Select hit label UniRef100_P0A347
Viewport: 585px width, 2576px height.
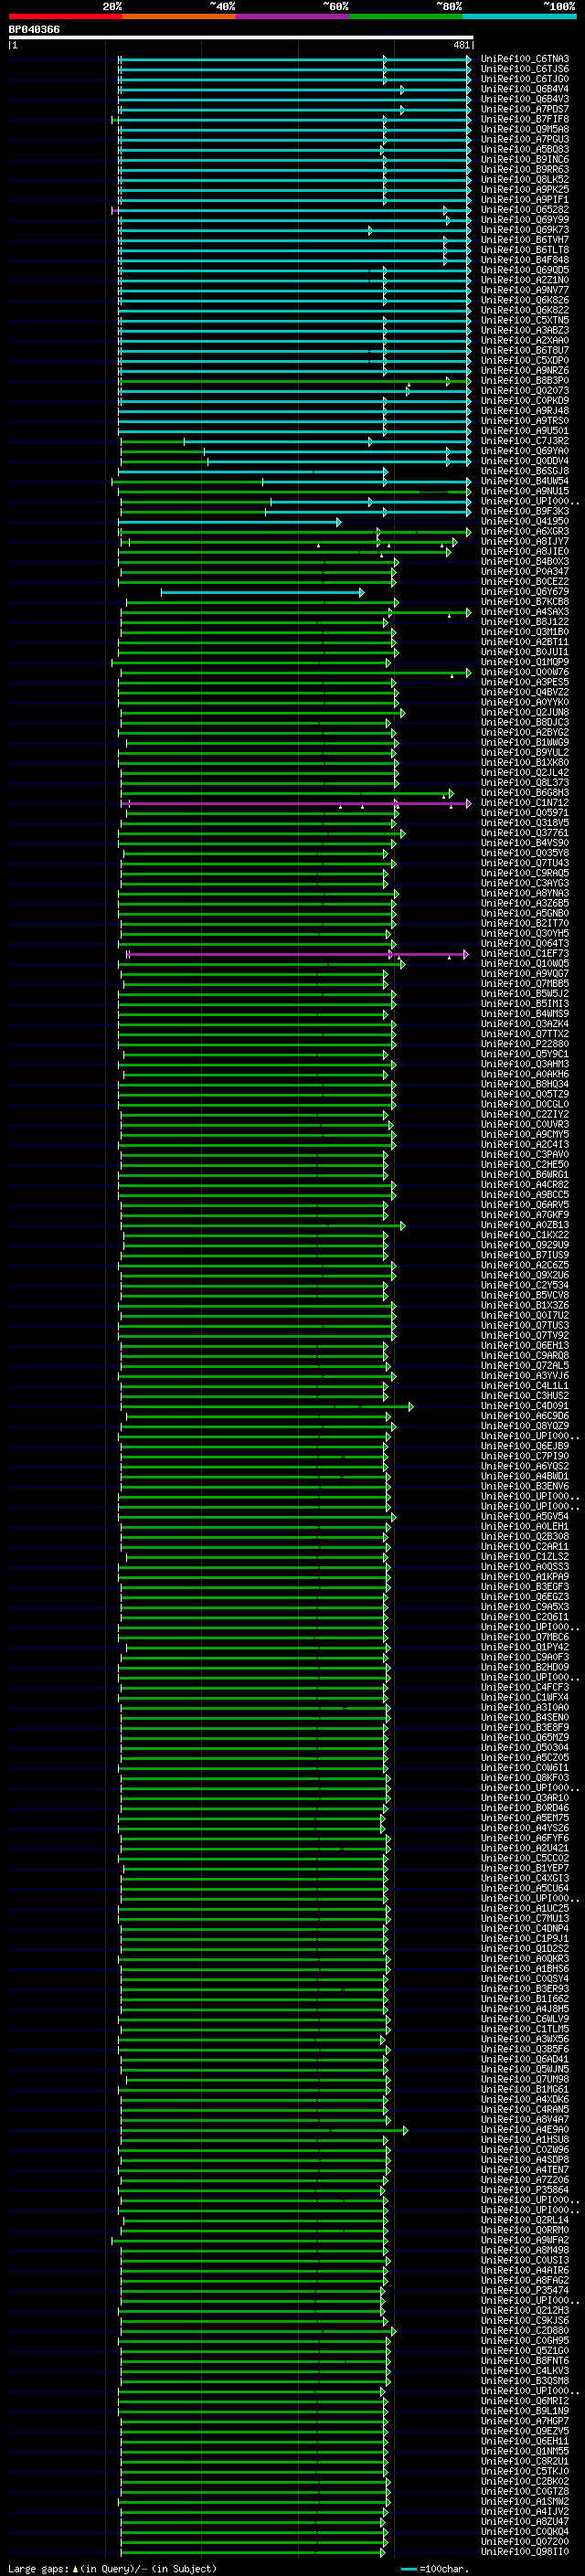[x=525, y=572]
